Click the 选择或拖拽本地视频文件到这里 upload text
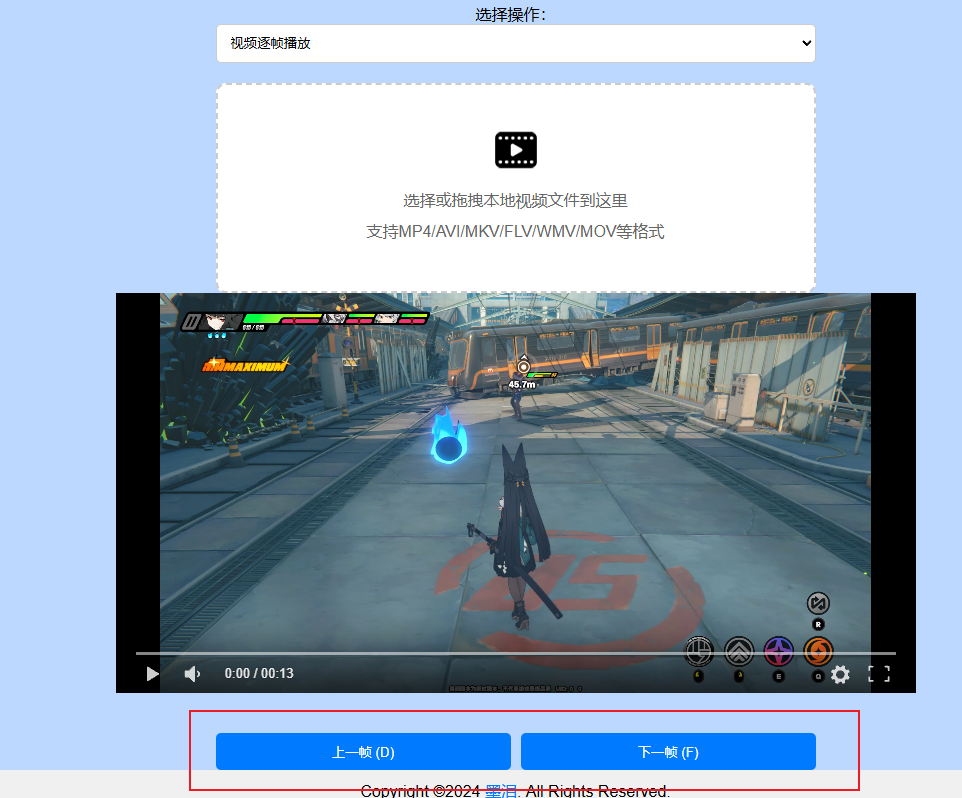The image size is (962, 798). point(515,200)
